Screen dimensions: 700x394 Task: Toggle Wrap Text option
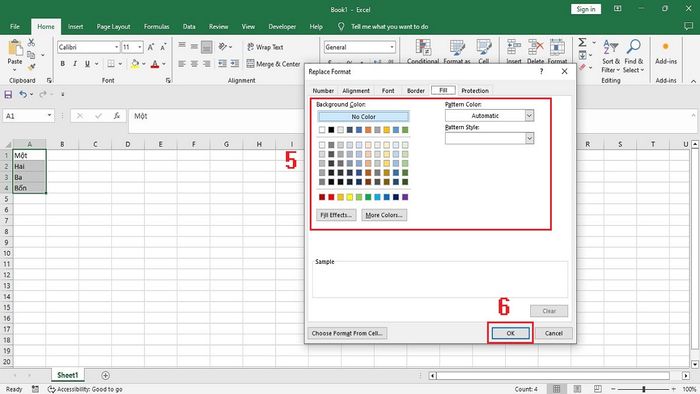[265, 47]
